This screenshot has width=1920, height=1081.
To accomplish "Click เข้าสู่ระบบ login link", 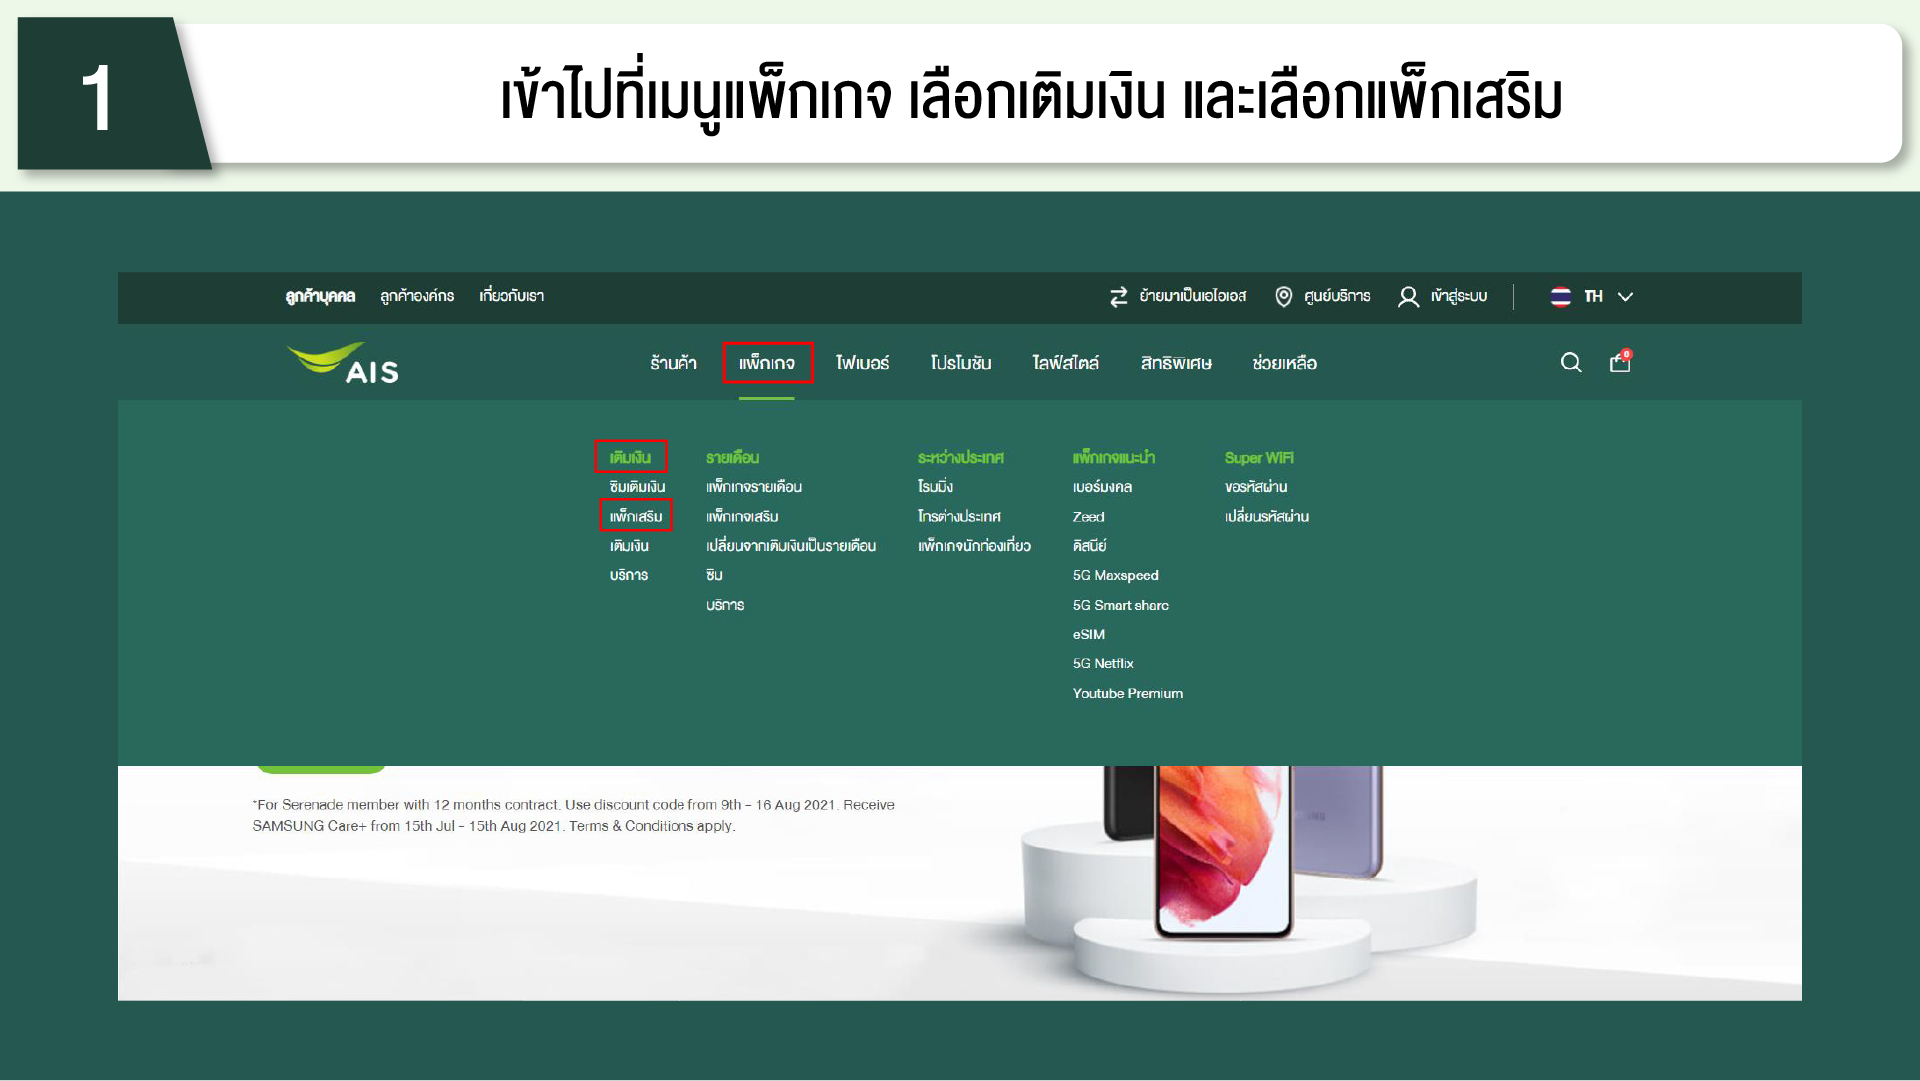I will coord(1459,296).
